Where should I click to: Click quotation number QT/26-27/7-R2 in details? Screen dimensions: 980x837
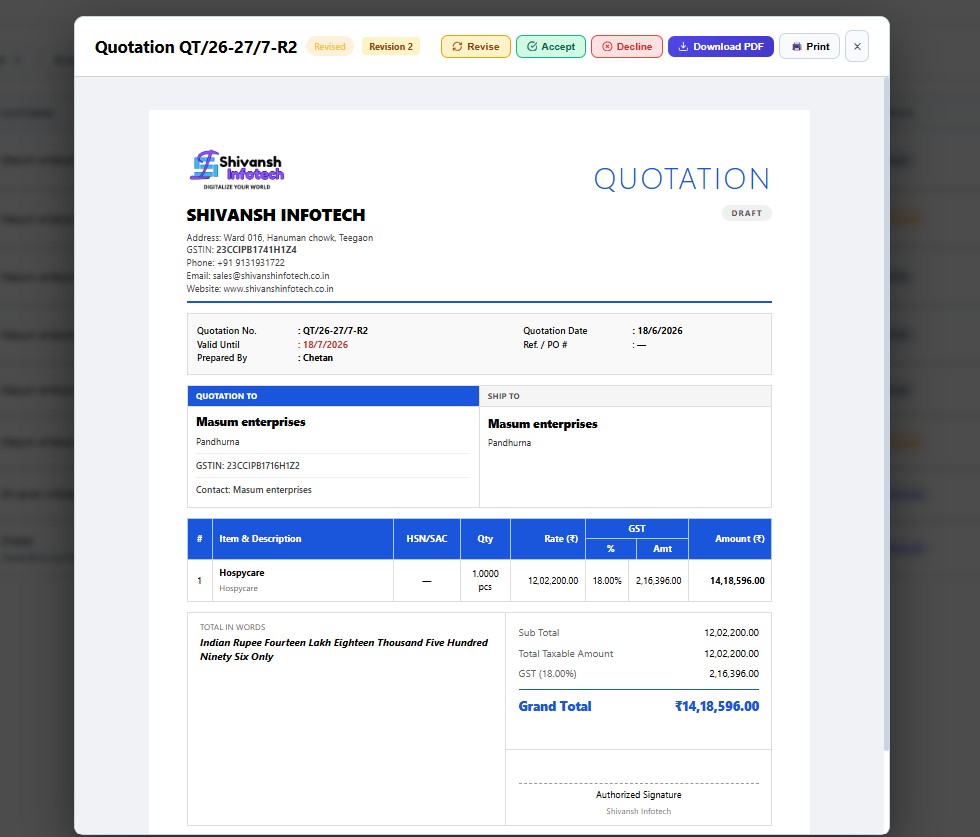click(x=335, y=331)
